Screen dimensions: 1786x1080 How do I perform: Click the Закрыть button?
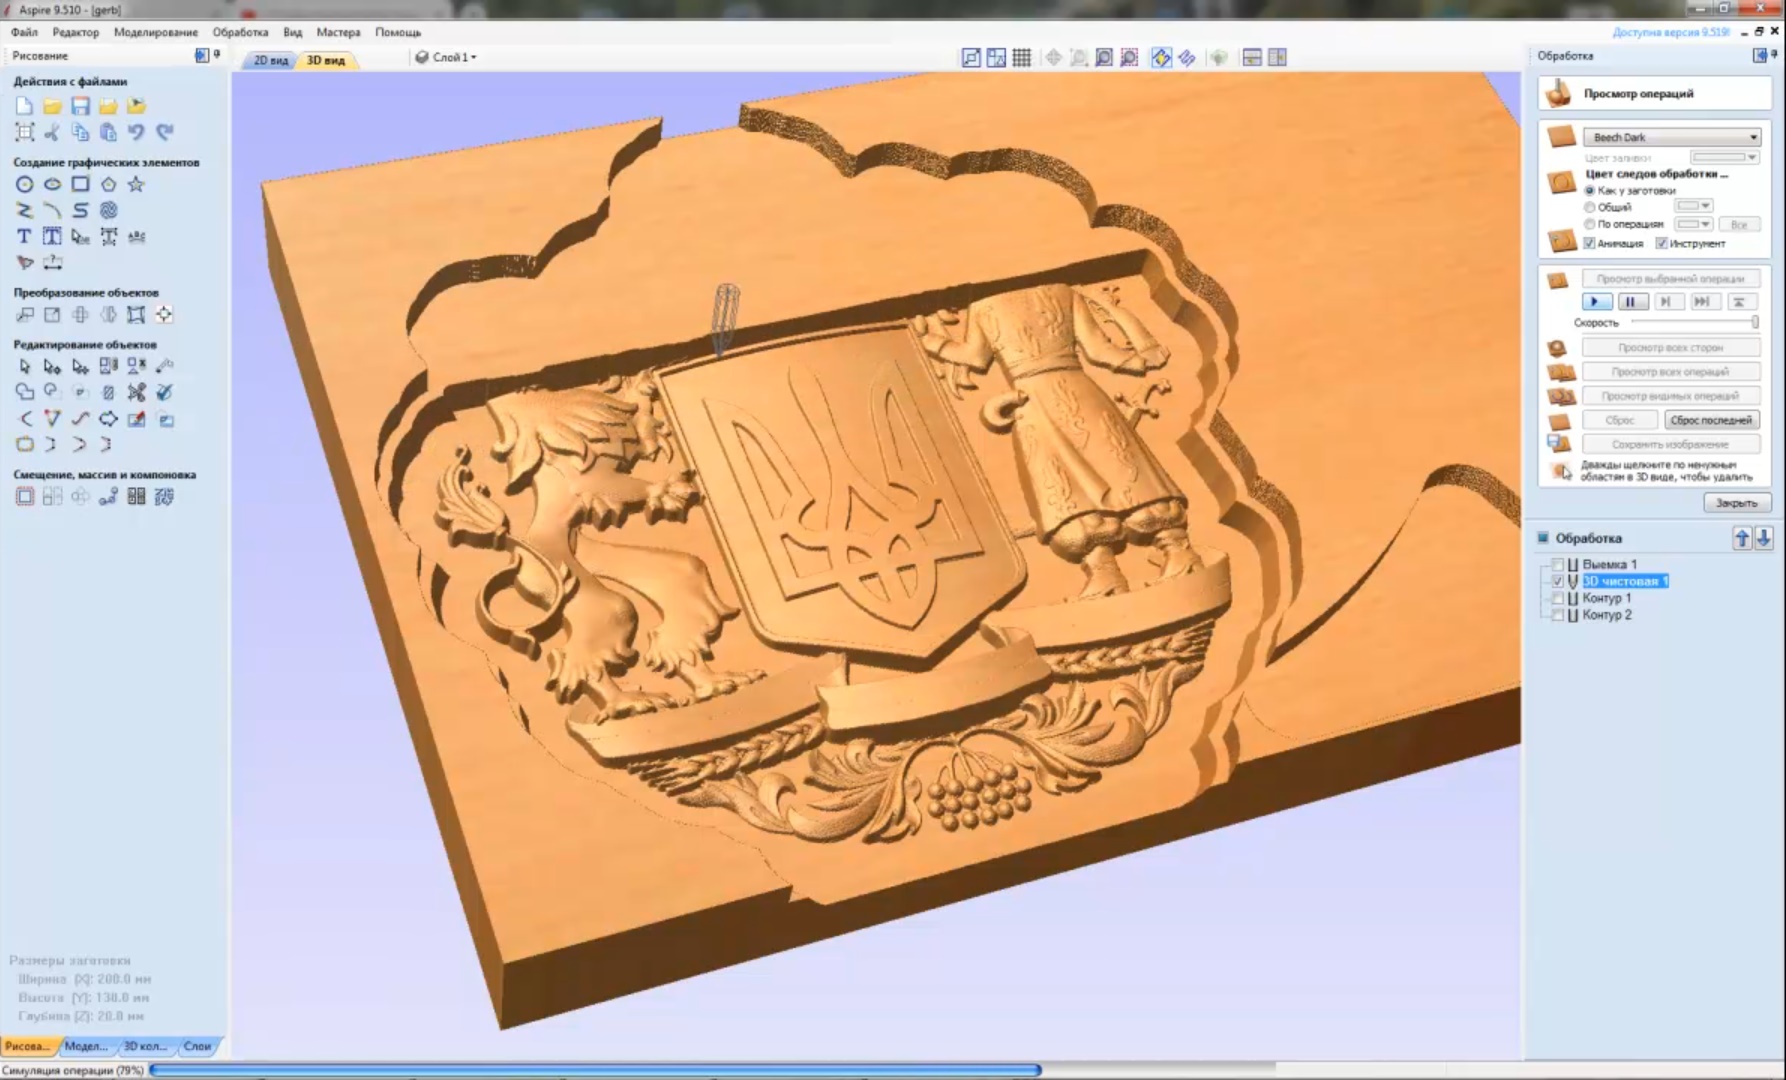(1735, 503)
